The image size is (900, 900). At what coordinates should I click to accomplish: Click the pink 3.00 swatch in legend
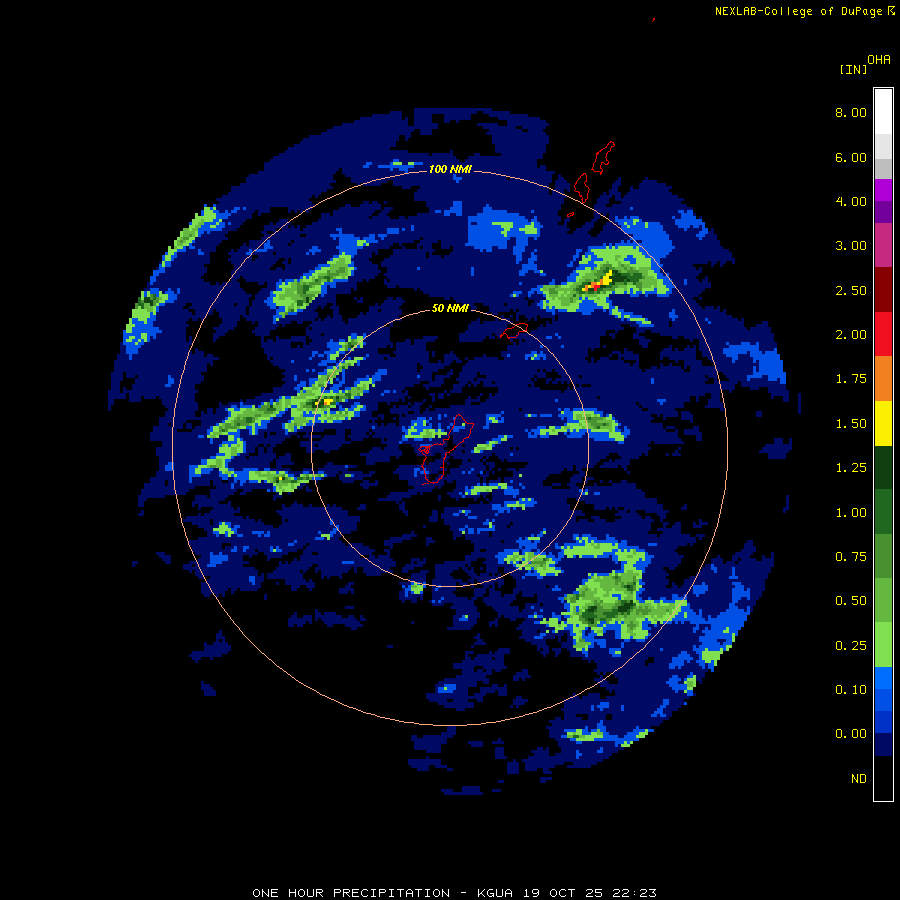tap(883, 245)
